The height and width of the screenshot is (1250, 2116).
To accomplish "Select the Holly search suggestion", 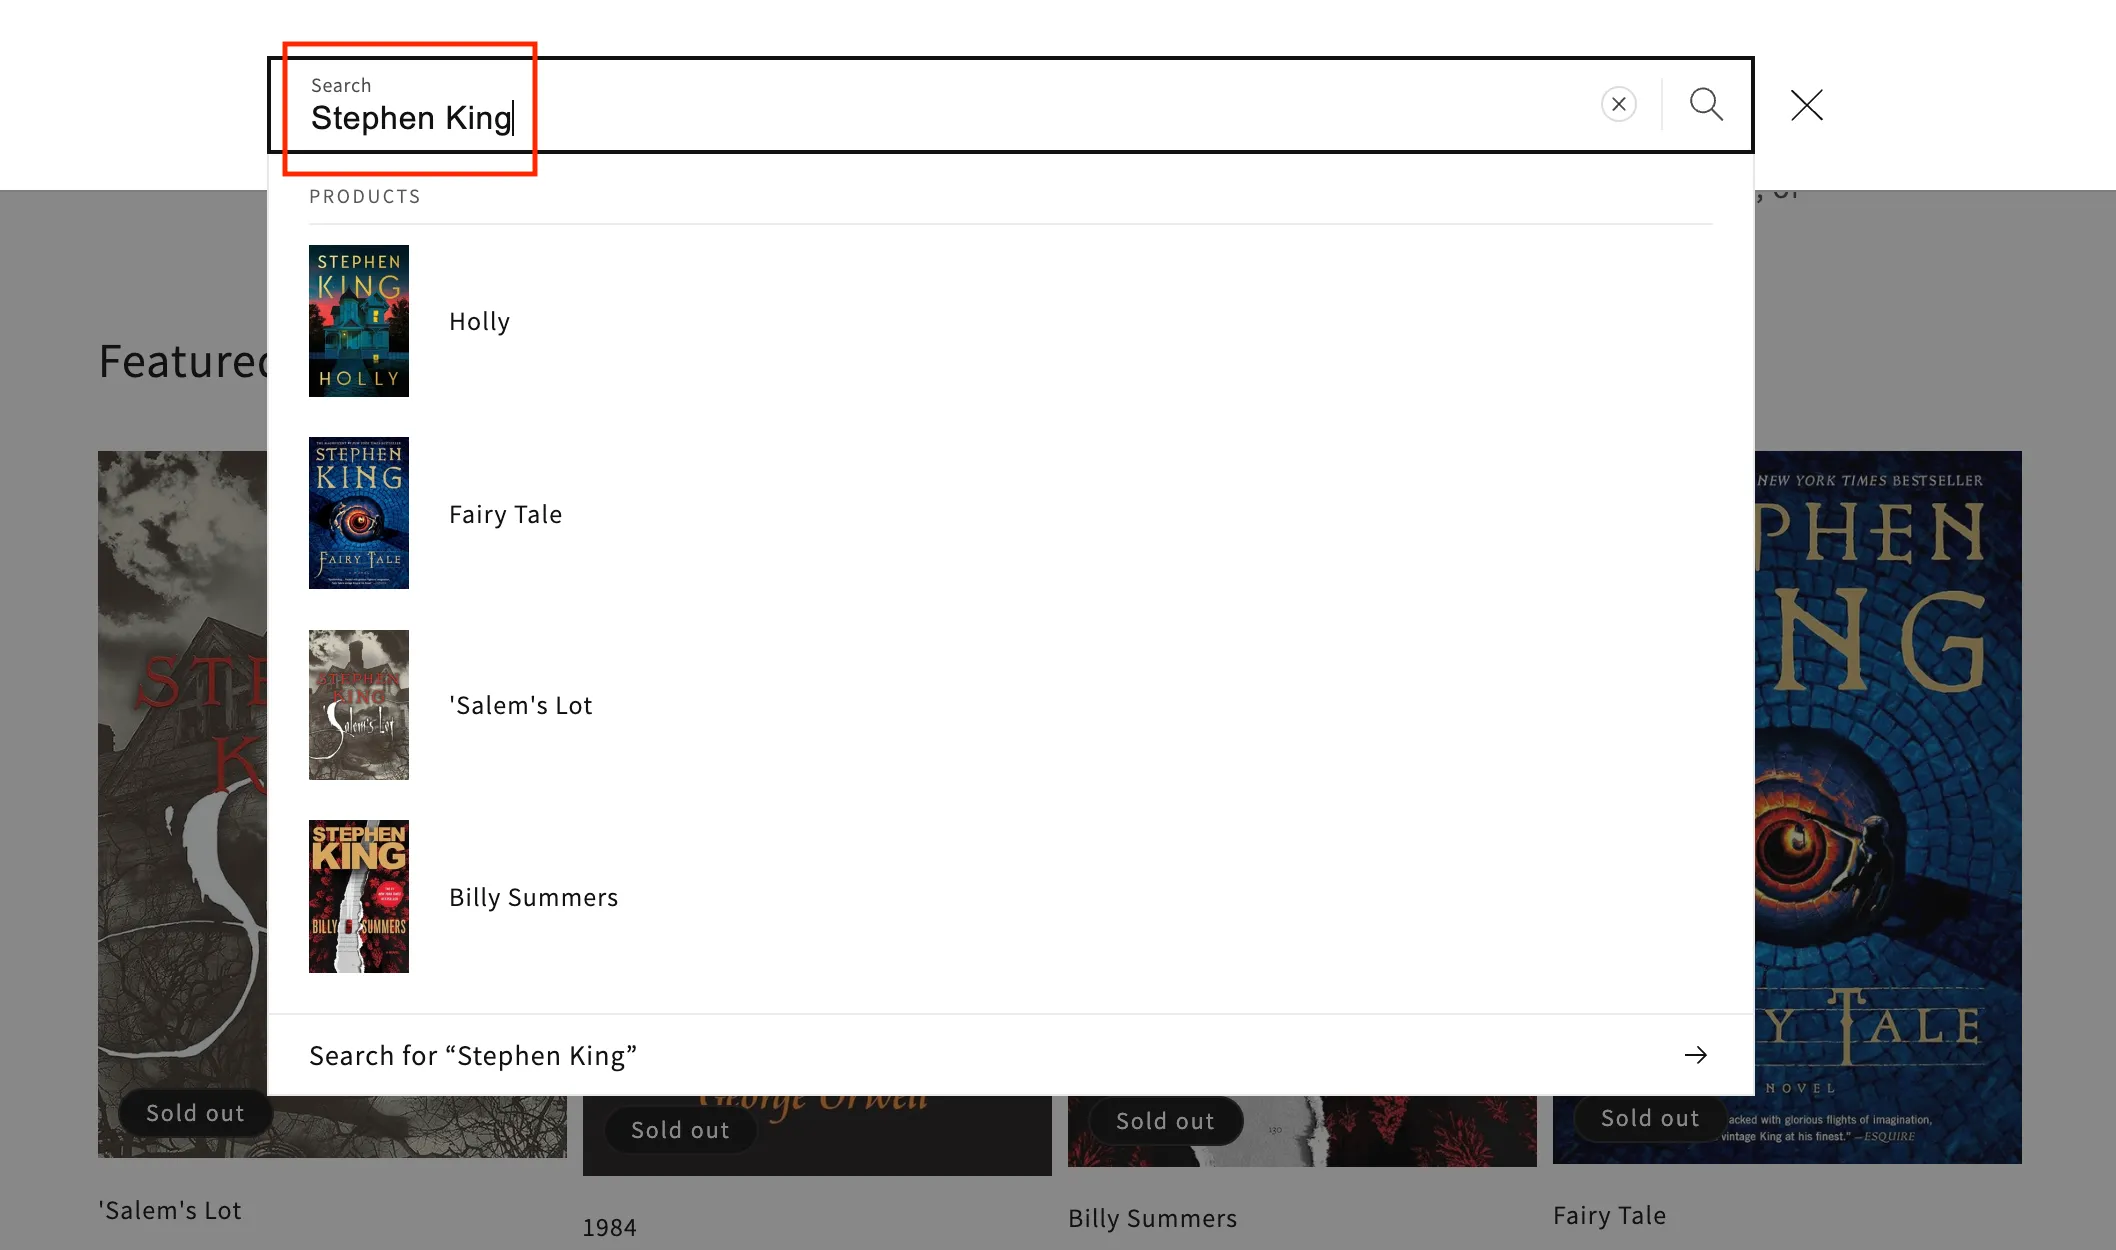I will click(x=479, y=321).
